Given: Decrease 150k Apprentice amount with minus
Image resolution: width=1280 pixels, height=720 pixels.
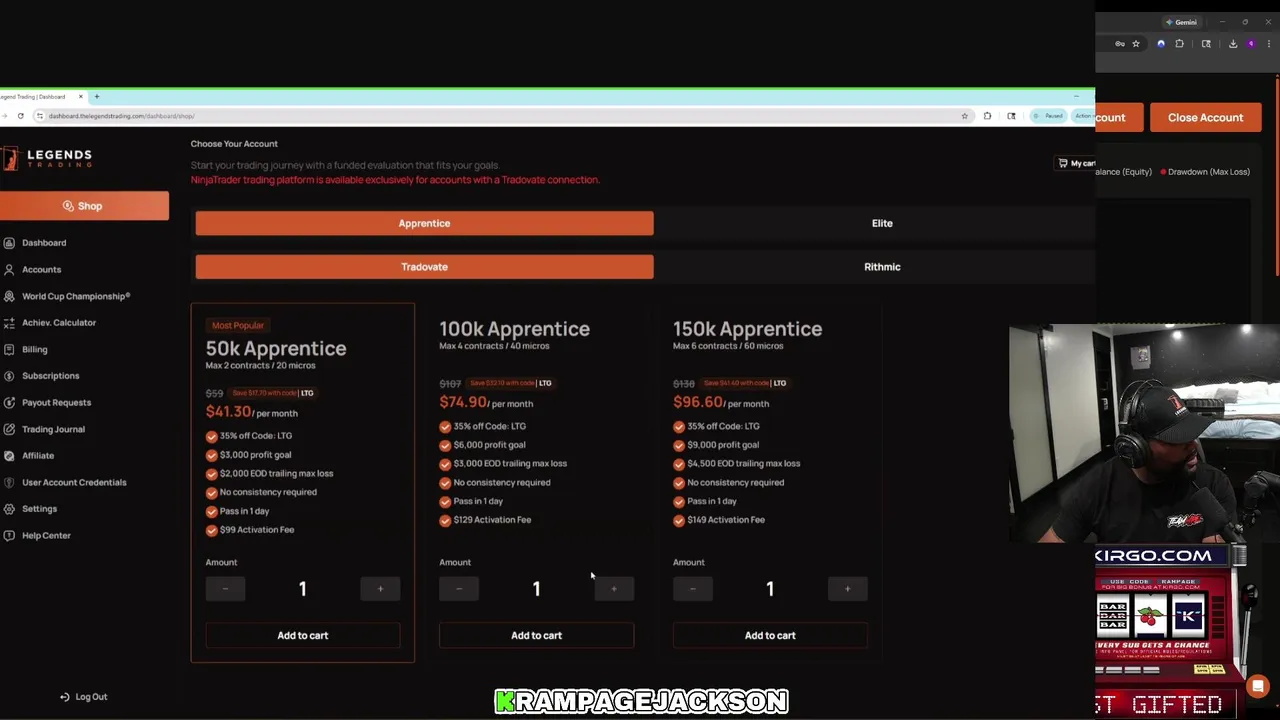Looking at the screenshot, I should (x=693, y=589).
